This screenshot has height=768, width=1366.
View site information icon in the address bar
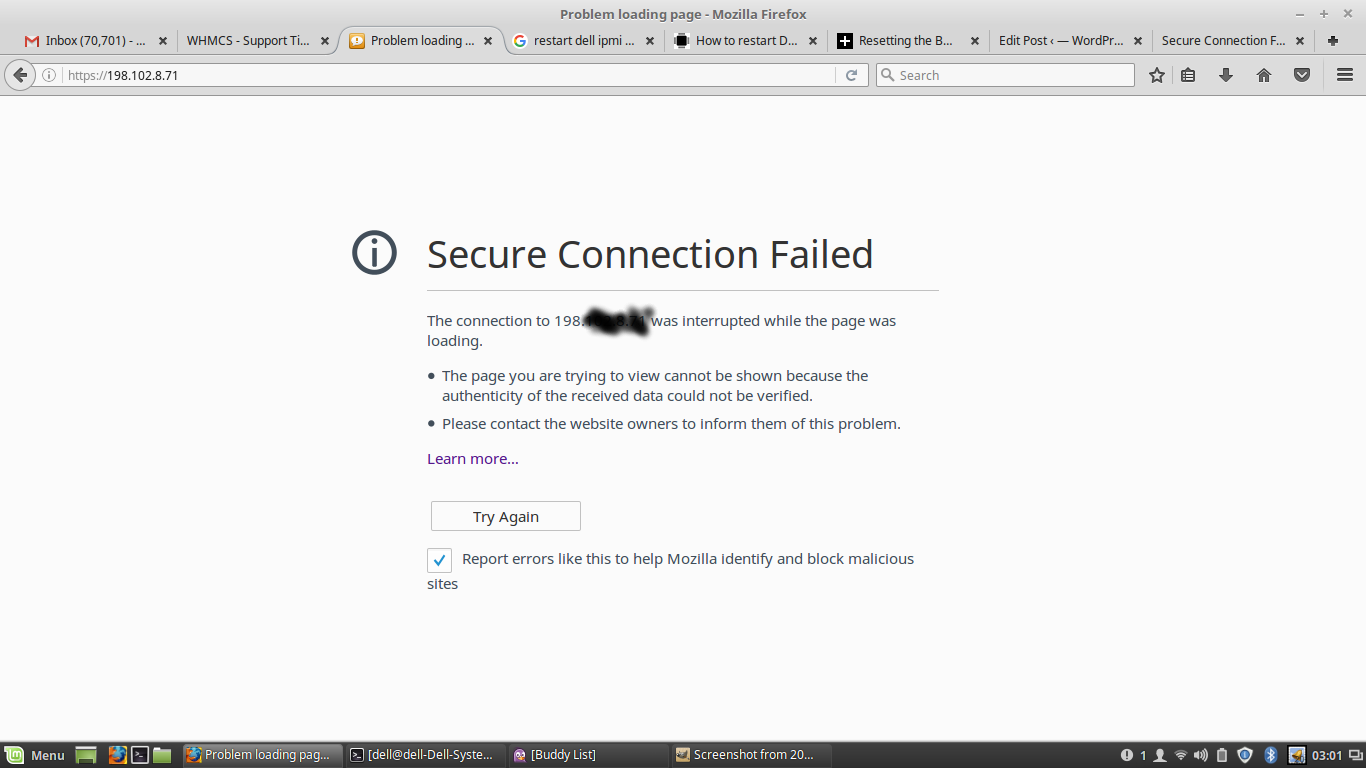(x=49, y=75)
